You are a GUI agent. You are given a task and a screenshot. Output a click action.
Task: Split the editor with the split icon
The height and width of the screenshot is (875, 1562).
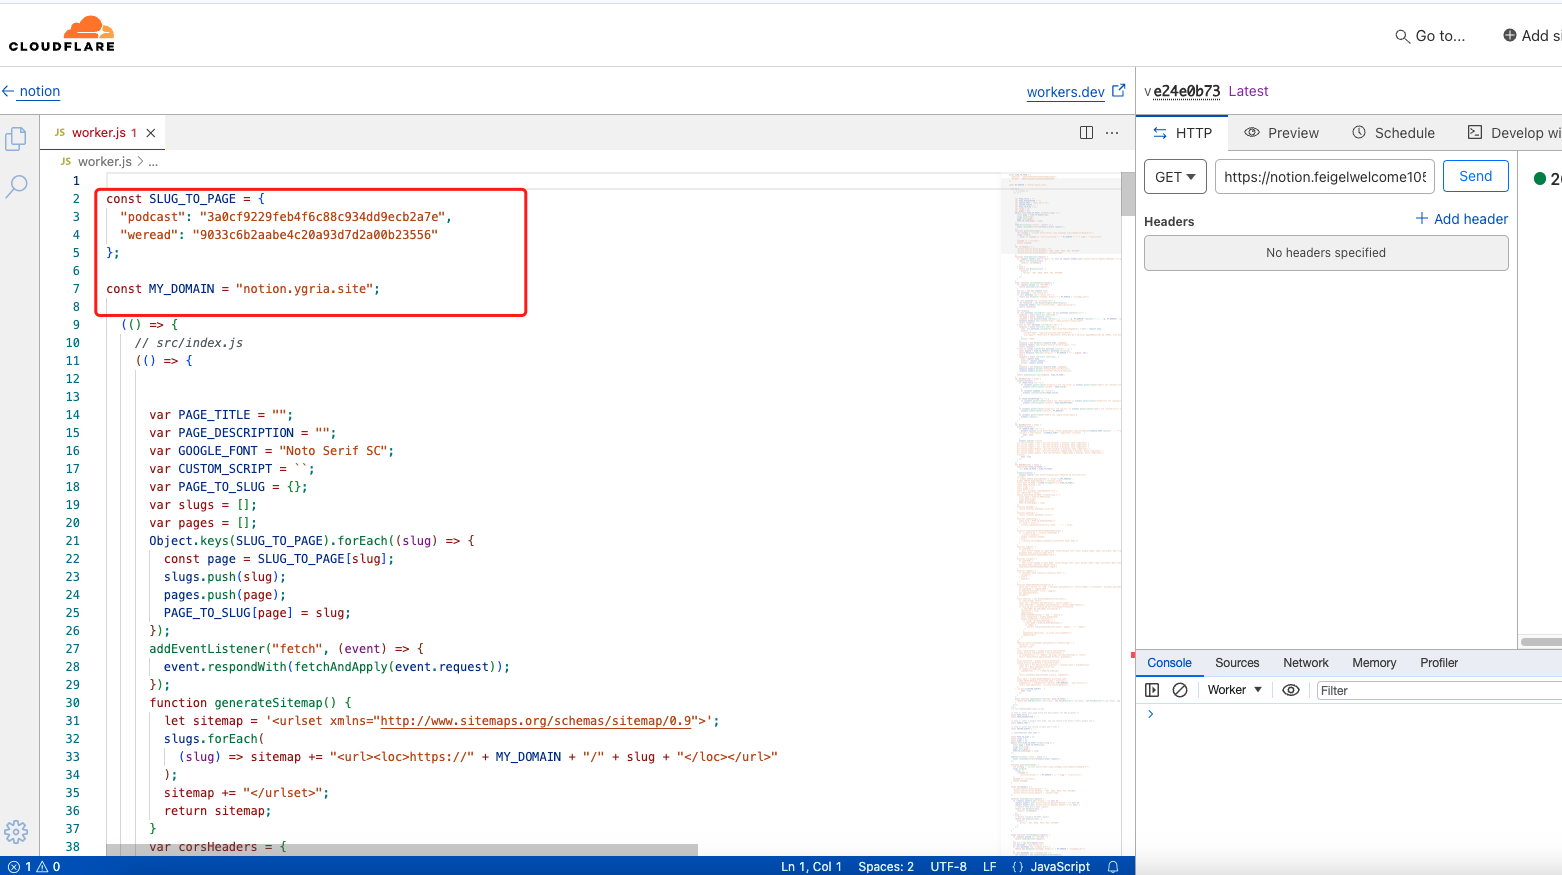[x=1086, y=133]
